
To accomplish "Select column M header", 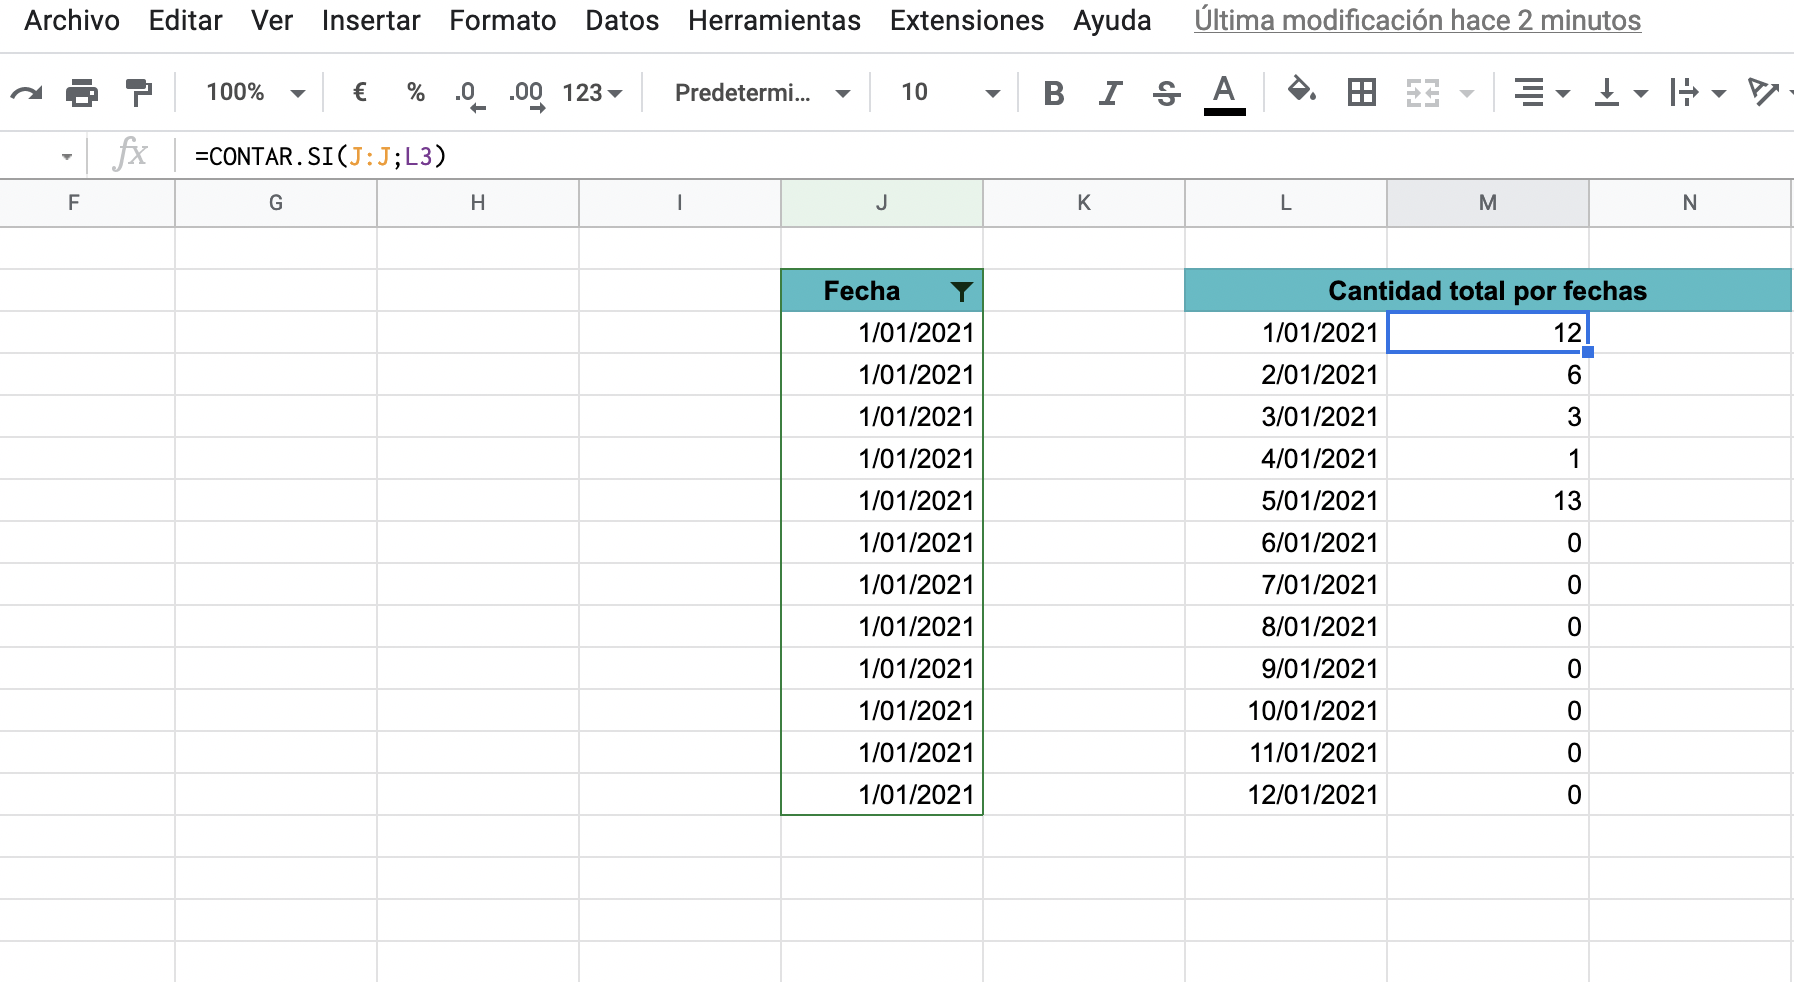I will tap(1488, 203).
